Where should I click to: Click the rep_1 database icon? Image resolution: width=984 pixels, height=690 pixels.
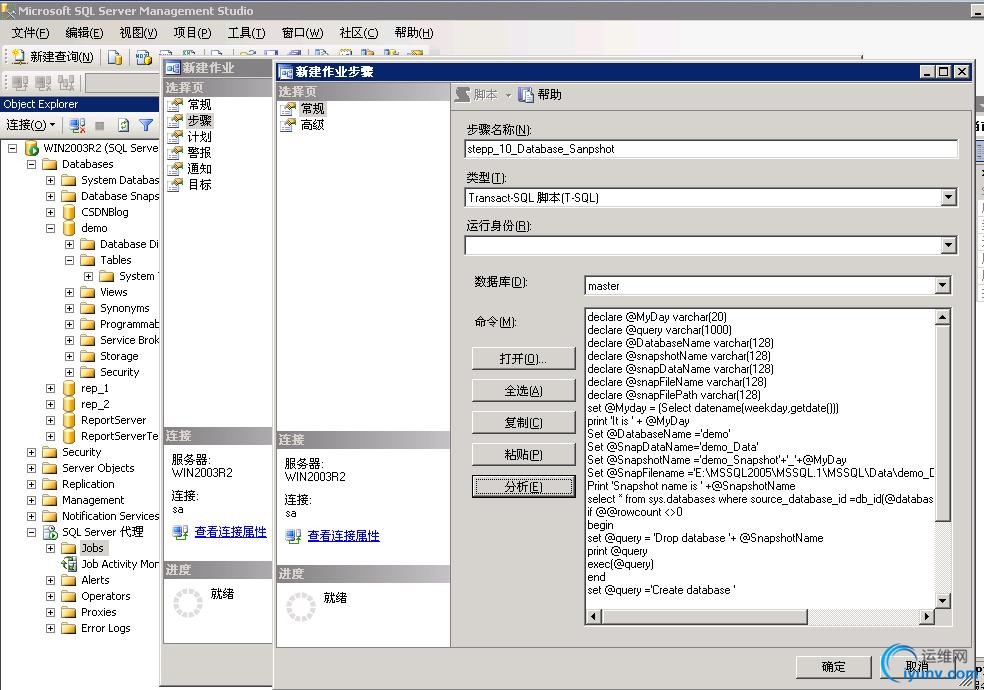point(69,388)
